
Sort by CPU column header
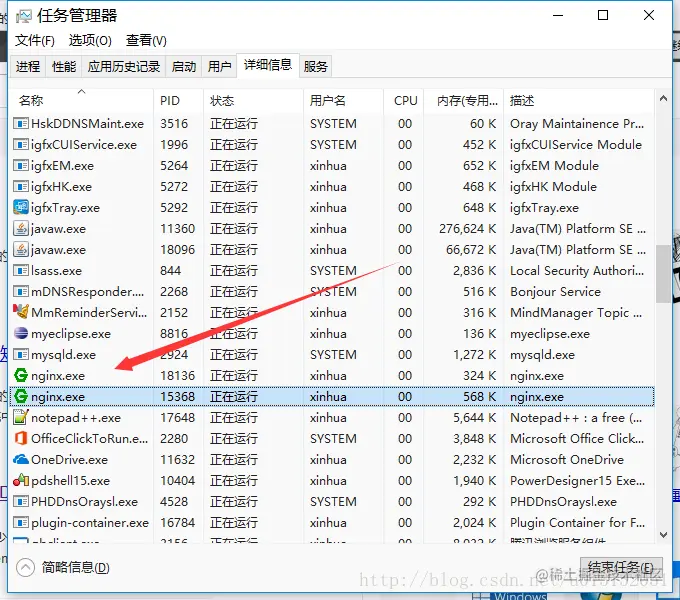pyautogui.click(x=405, y=101)
